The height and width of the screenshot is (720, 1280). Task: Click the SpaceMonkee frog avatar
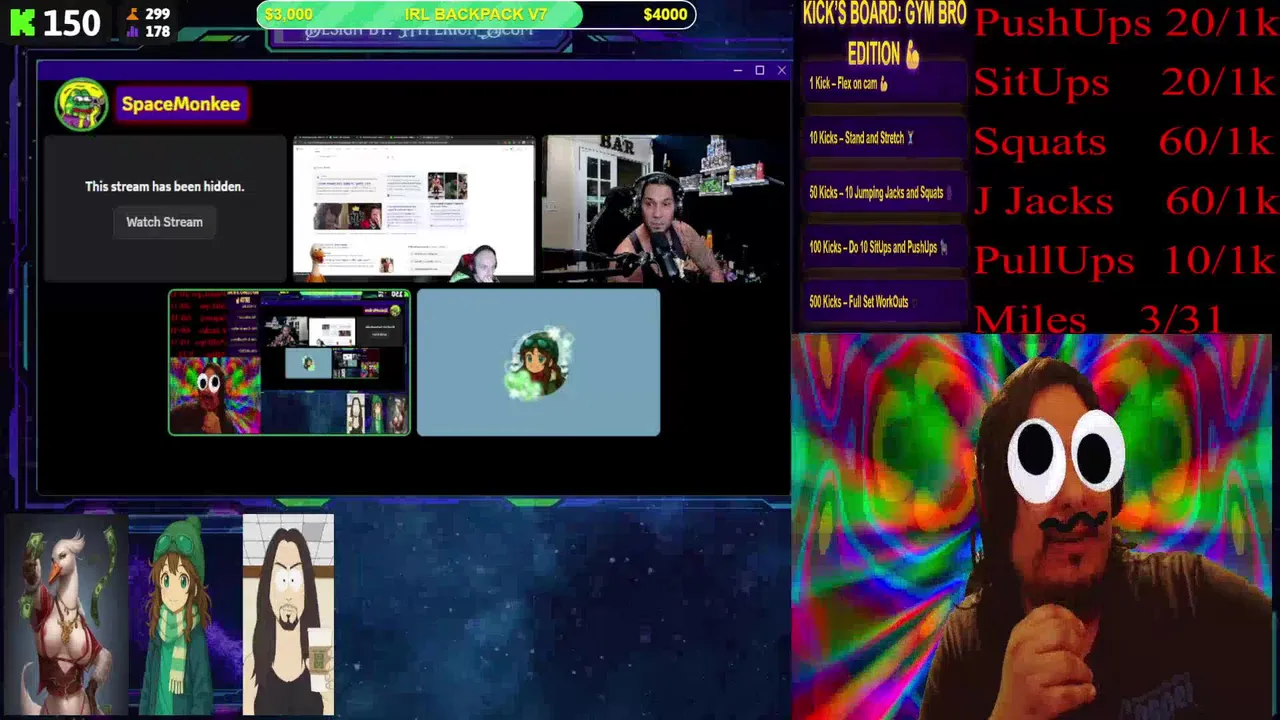(81, 104)
